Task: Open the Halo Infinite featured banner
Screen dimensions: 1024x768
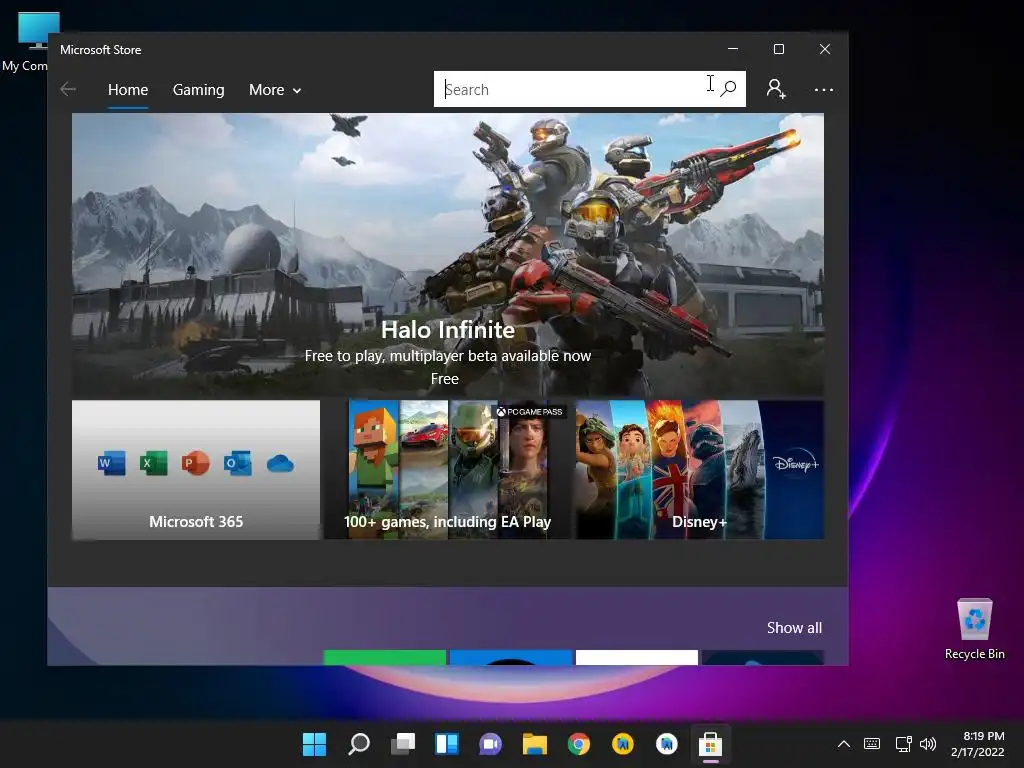Action: tap(447, 255)
